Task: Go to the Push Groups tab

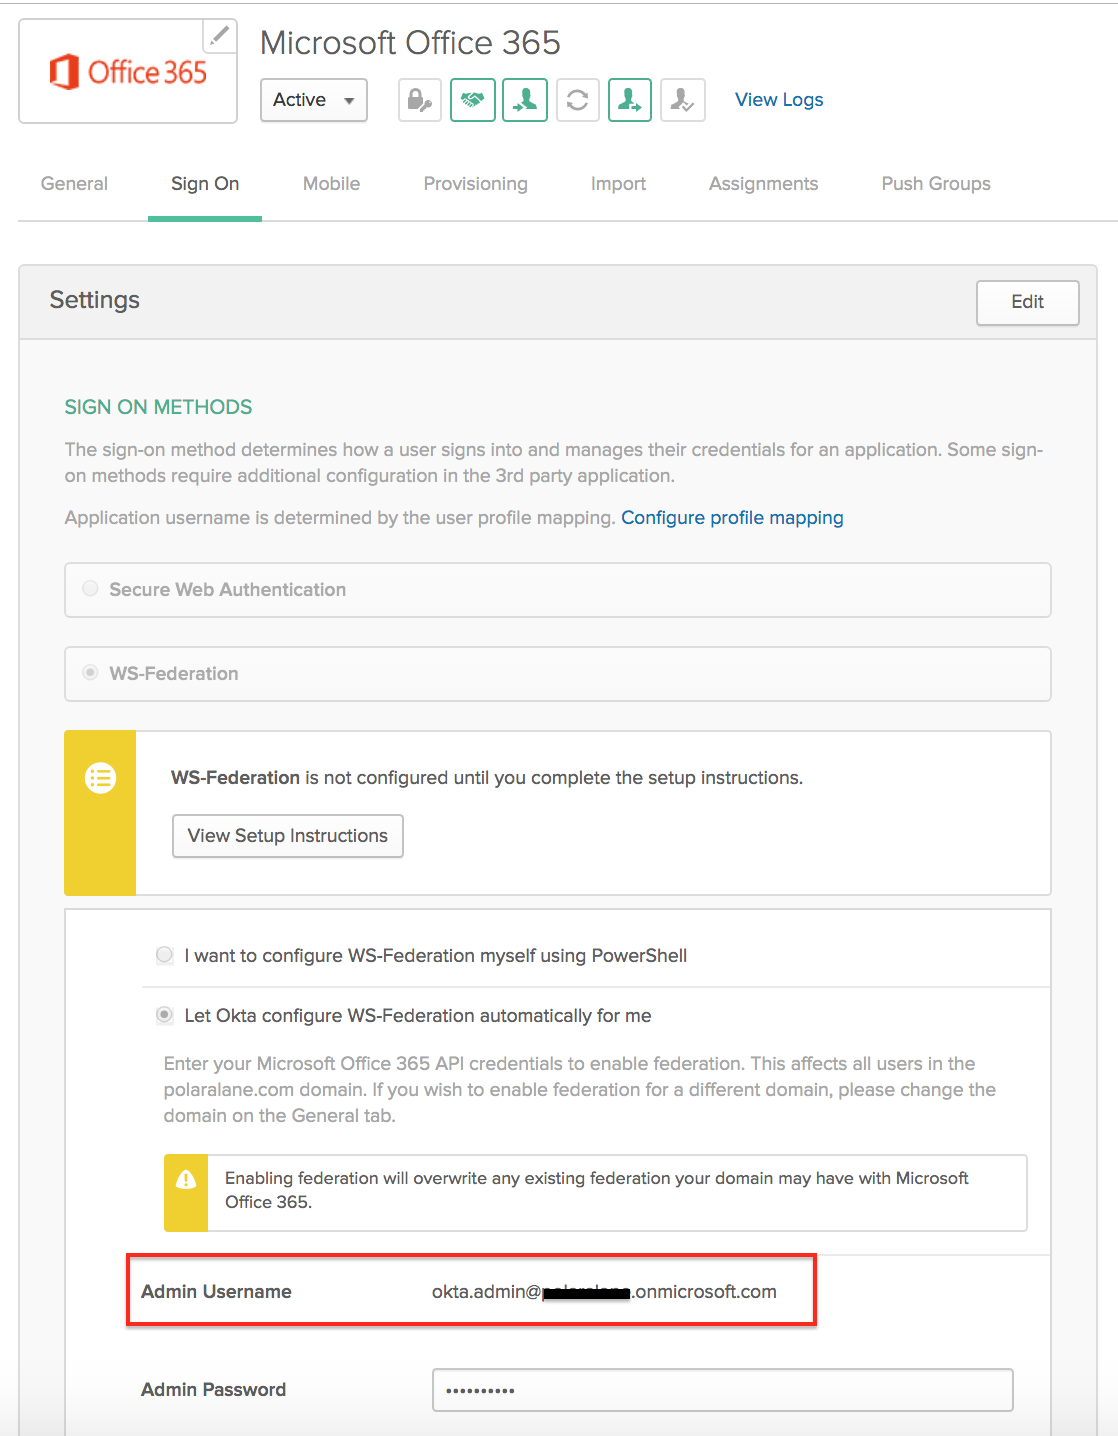Action: pos(936,184)
